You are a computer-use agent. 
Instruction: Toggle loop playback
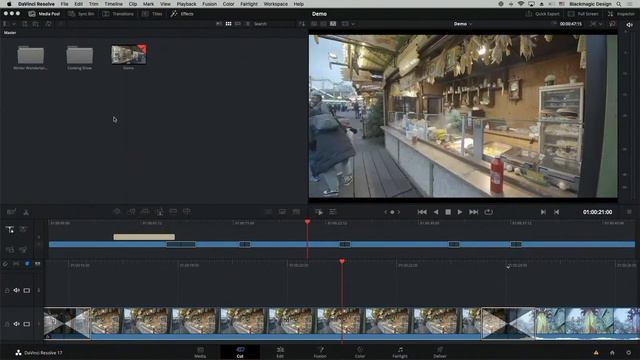[x=488, y=212]
